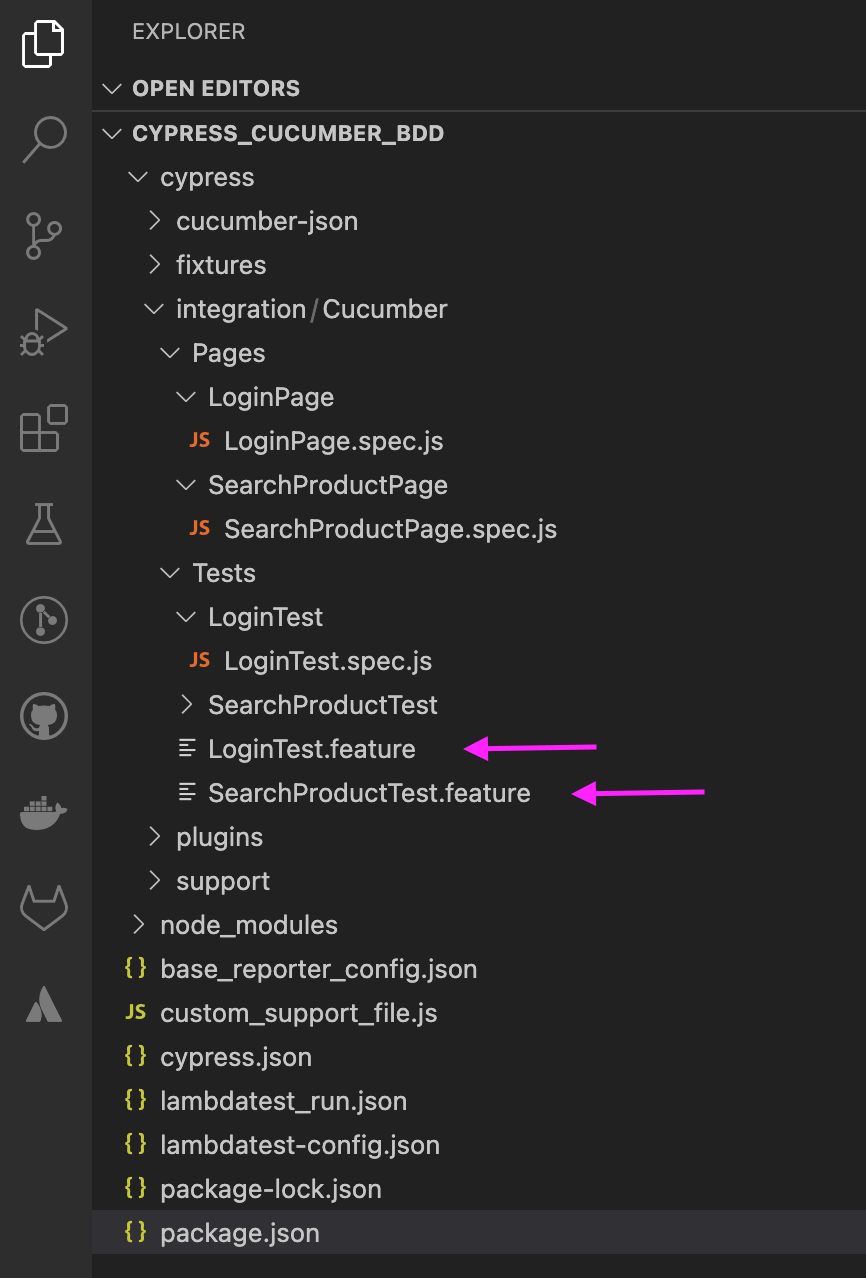Viewport: 866px width, 1278px height.
Task: Select the package.json file
Action: click(x=239, y=1233)
